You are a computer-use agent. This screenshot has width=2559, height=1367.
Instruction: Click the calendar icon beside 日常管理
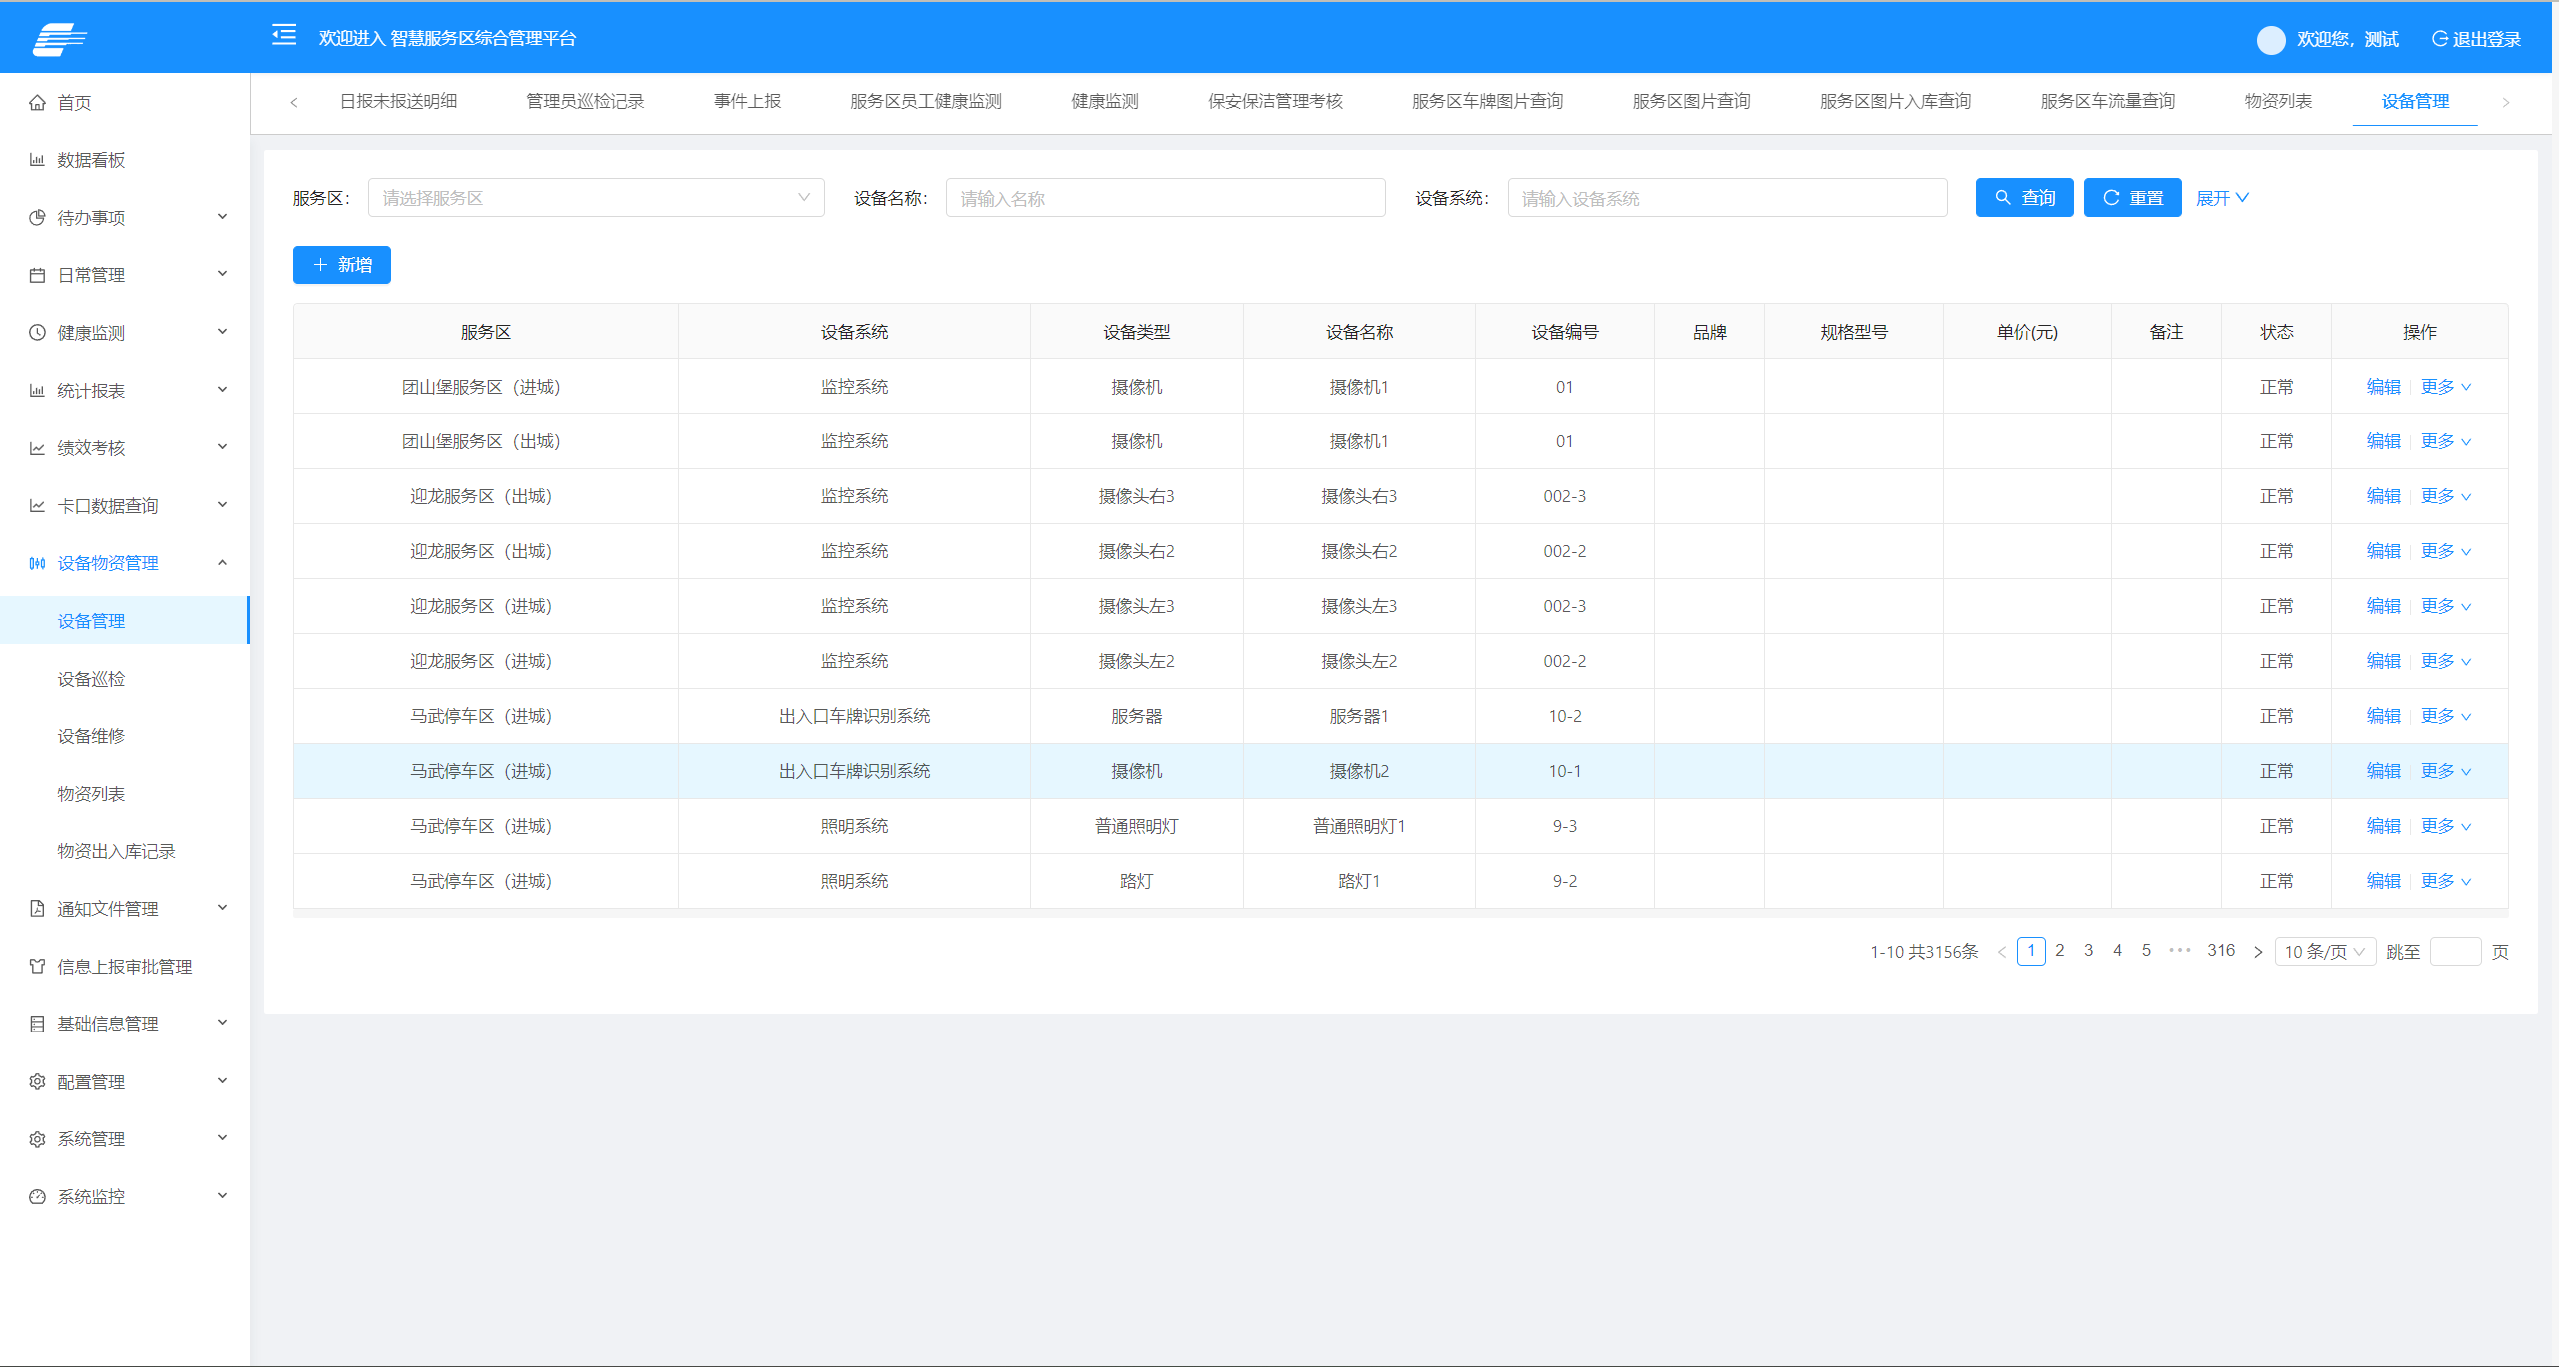(x=37, y=275)
